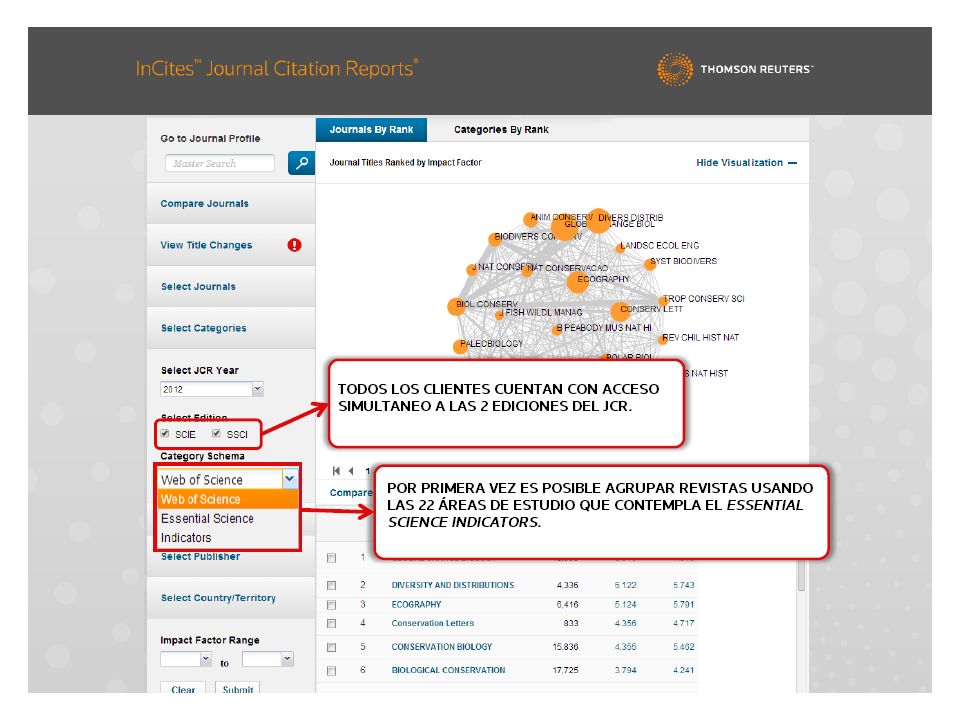Click the LANDSC ECOL ENG node
Screen dimensions: 960x720
pos(620,248)
